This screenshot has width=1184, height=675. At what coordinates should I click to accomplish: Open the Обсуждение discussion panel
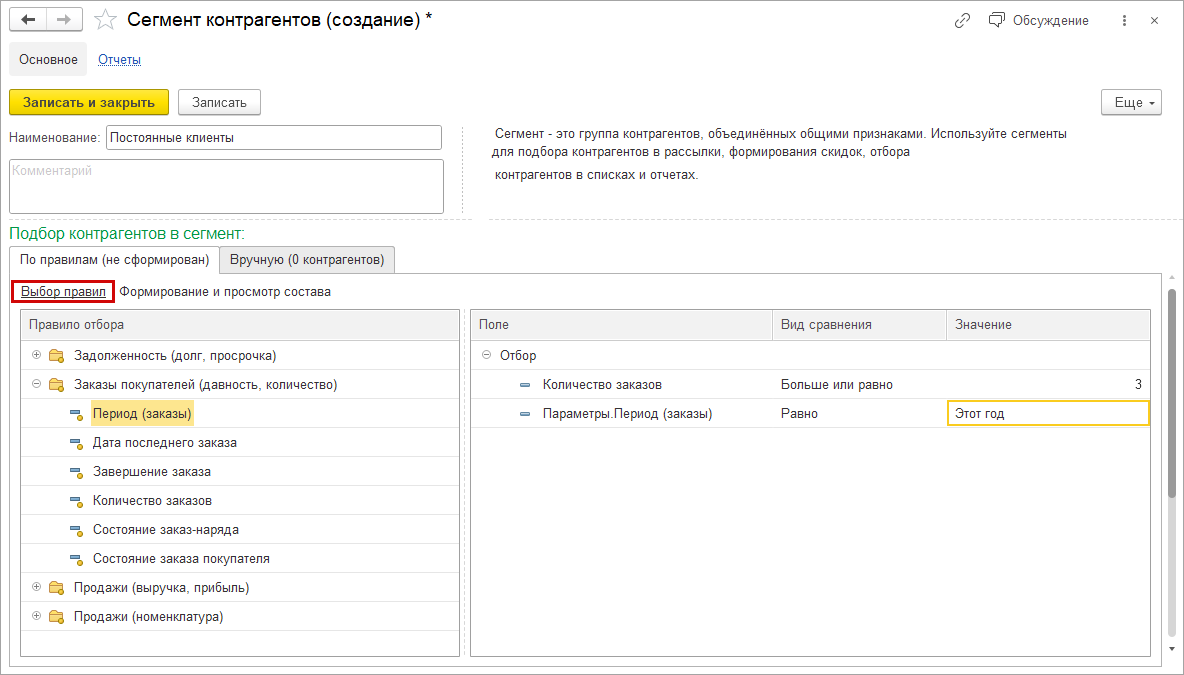tap(1038, 20)
